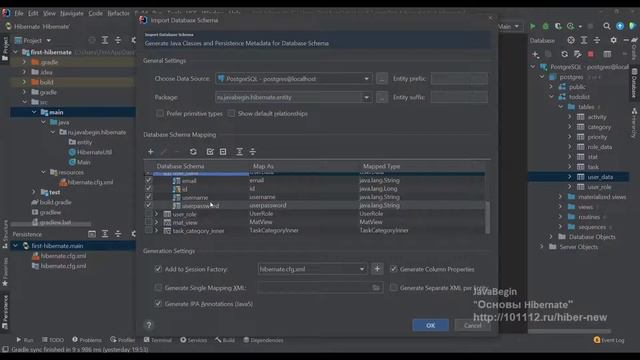Open Choose Data Source dropdown
The width and height of the screenshot is (640, 360).
pyautogui.click(x=367, y=78)
